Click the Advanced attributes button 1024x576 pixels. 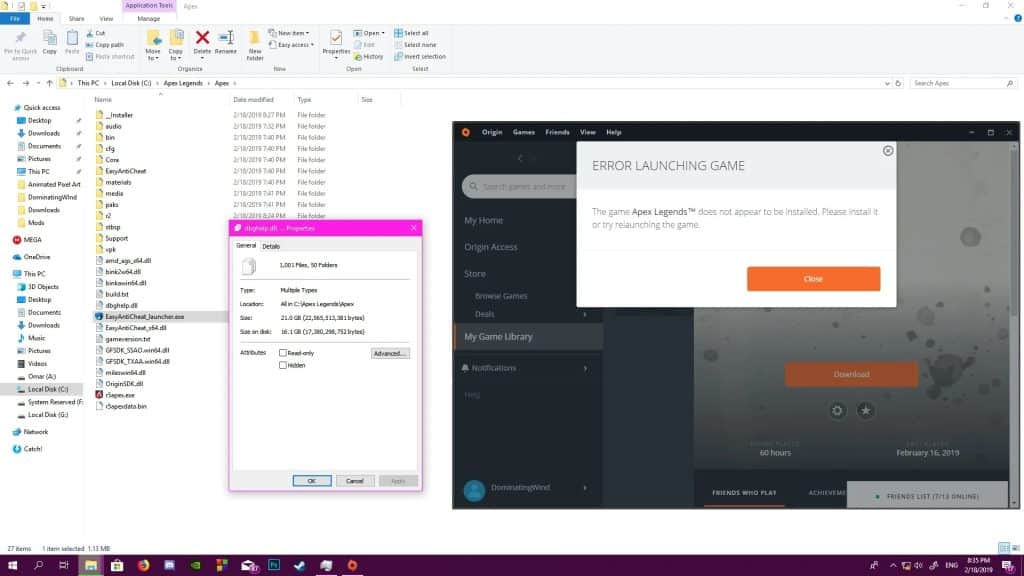click(x=390, y=353)
